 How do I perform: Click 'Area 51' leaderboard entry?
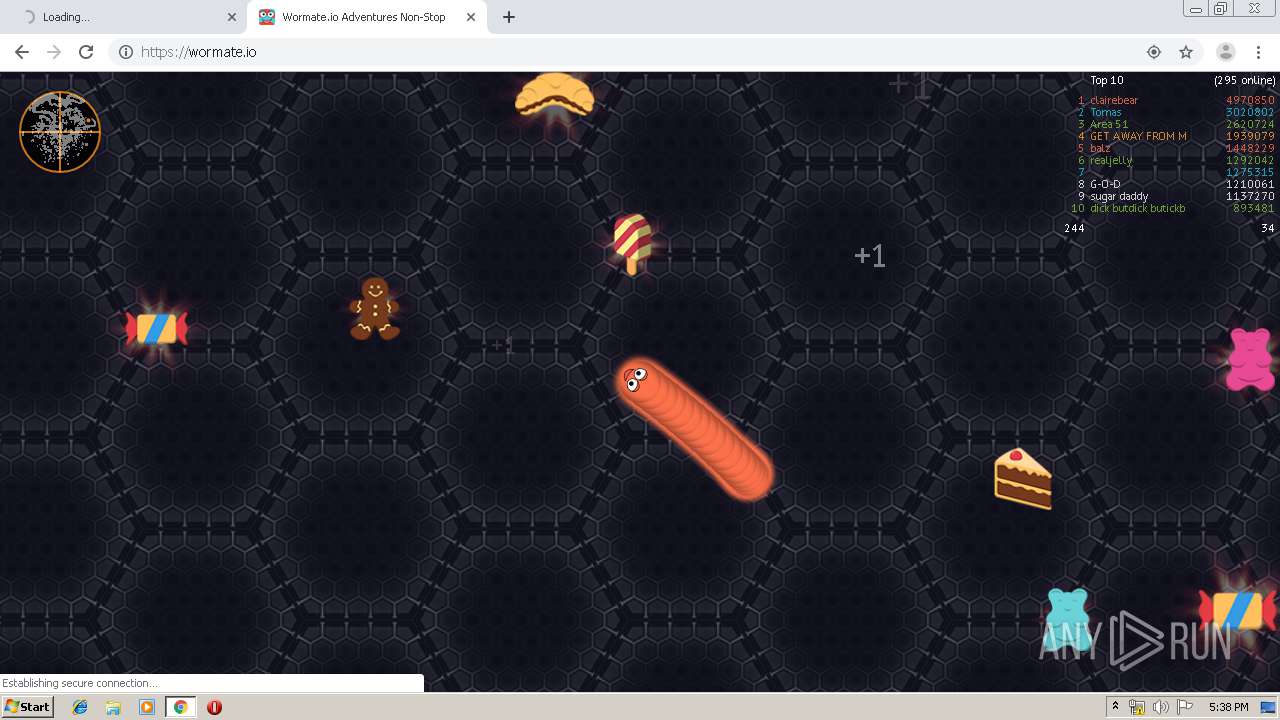[x=1109, y=124]
